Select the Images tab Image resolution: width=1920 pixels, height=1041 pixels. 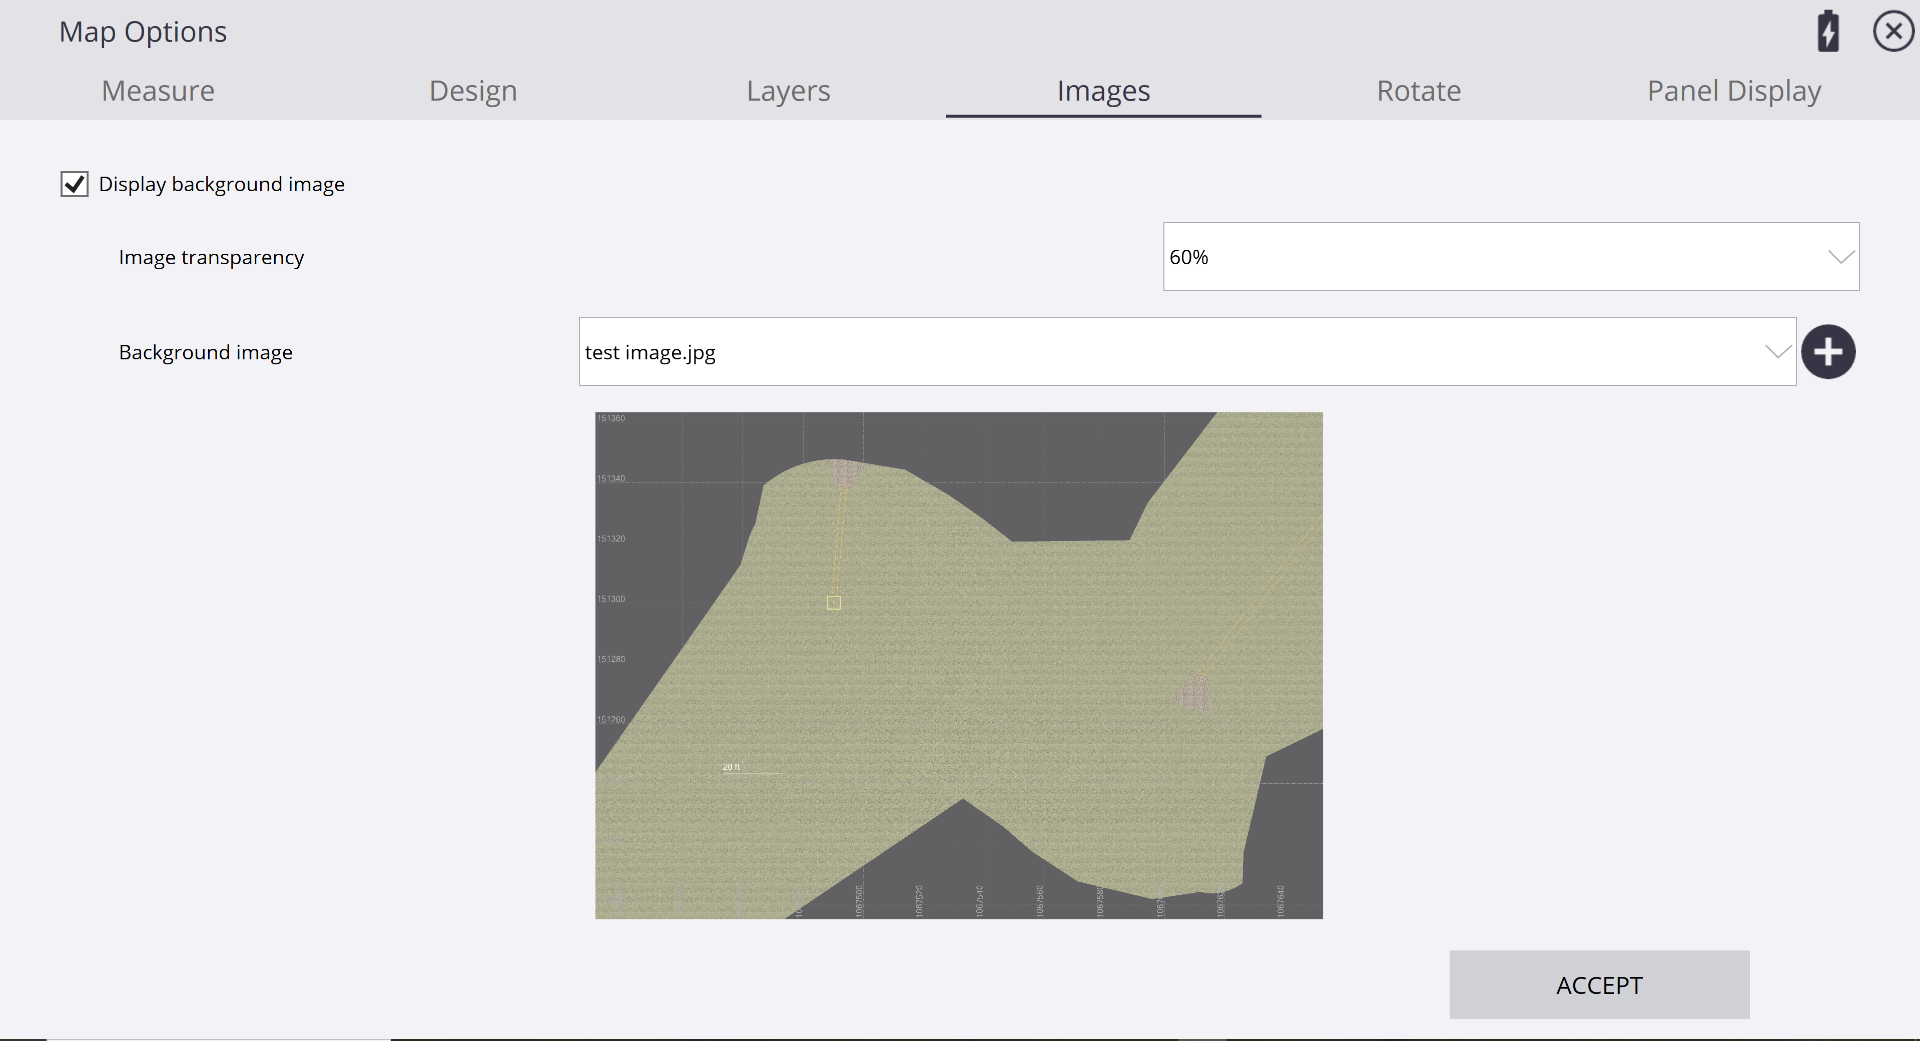pyautogui.click(x=1102, y=90)
